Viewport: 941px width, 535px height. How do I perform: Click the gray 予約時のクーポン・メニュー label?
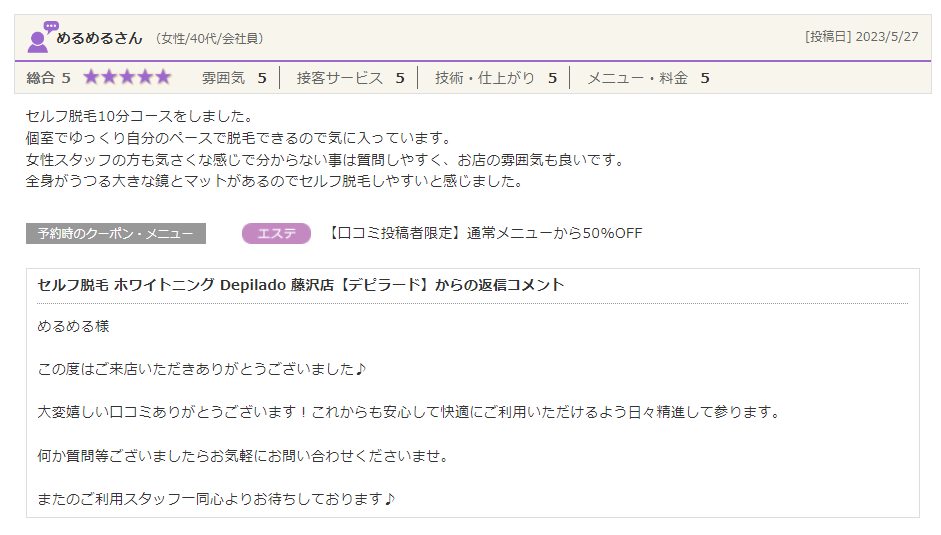116,233
